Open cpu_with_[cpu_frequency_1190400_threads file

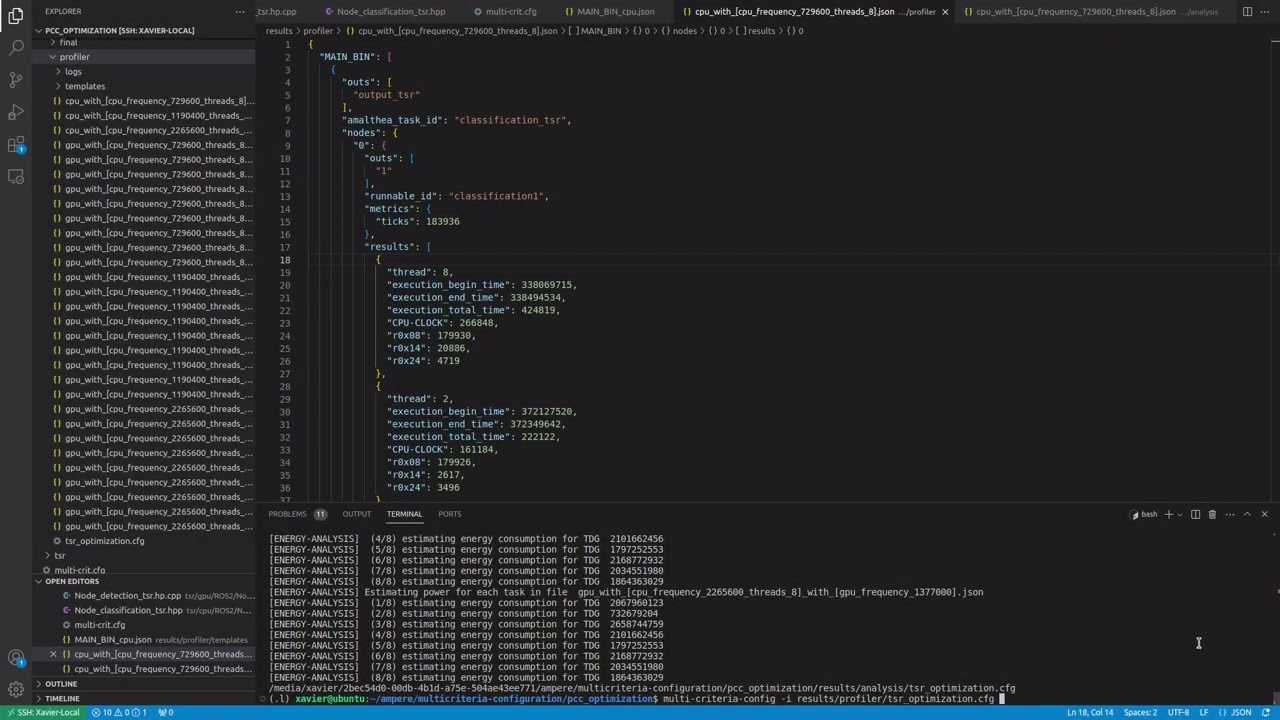tap(158, 116)
